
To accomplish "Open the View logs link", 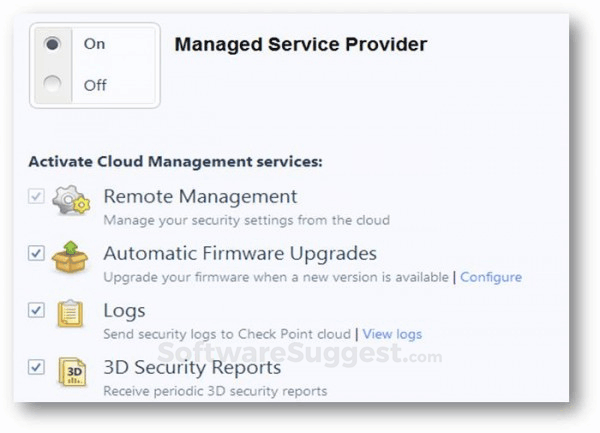I will pyautogui.click(x=392, y=334).
